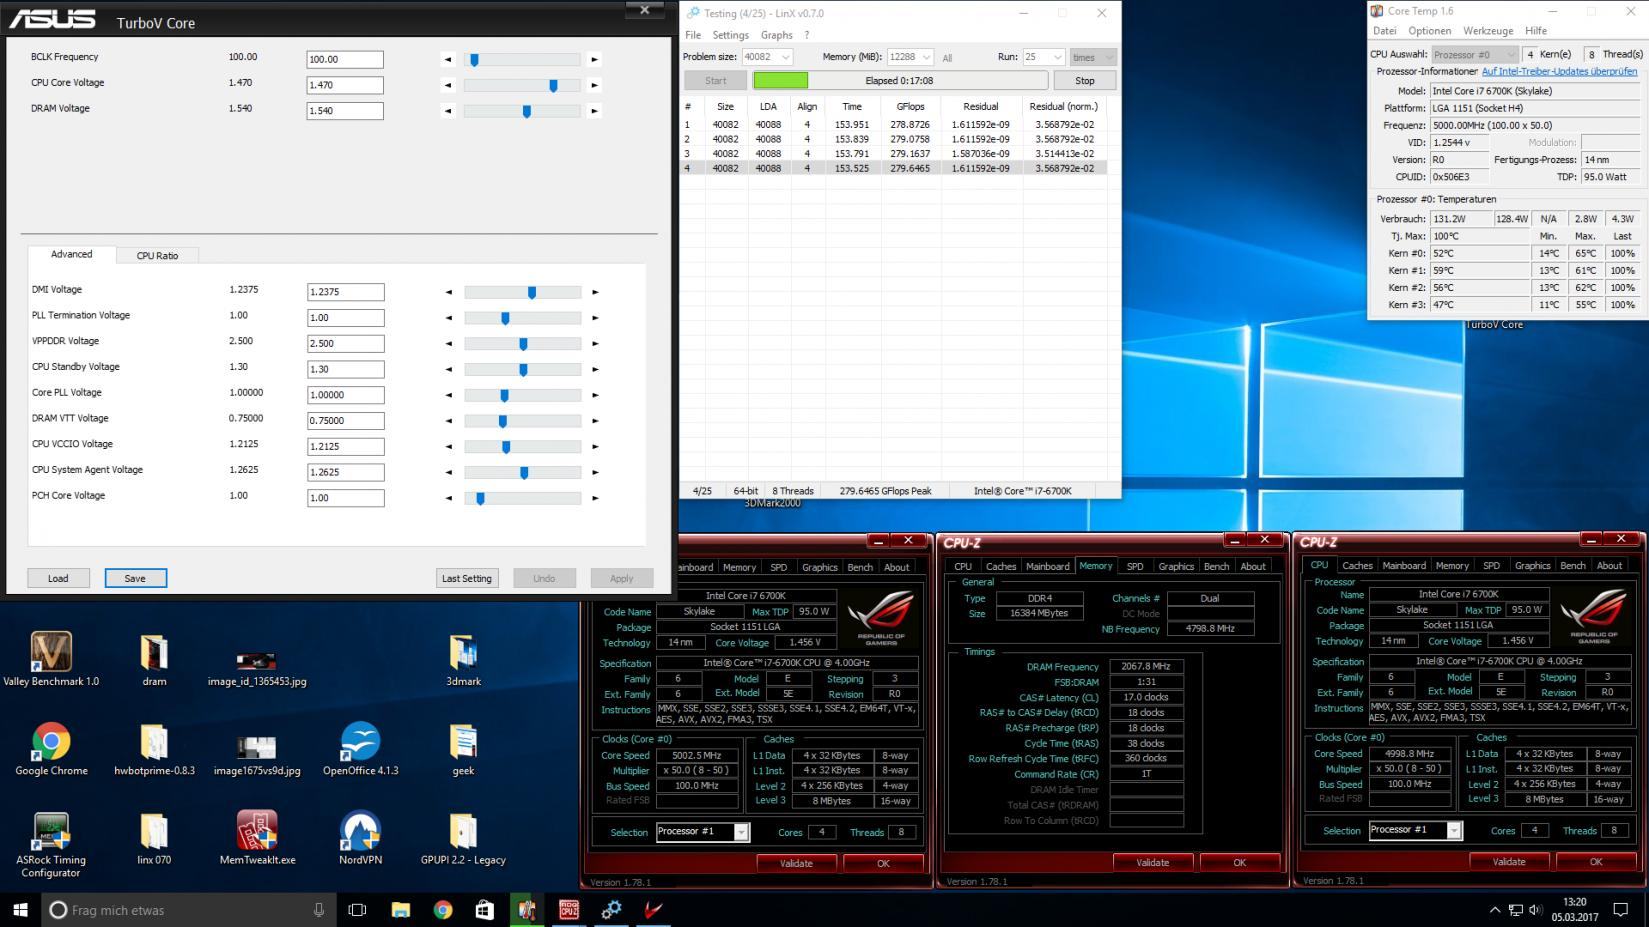Open the Windows Start menu
The width and height of the screenshot is (1649, 927).
coord(20,909)
